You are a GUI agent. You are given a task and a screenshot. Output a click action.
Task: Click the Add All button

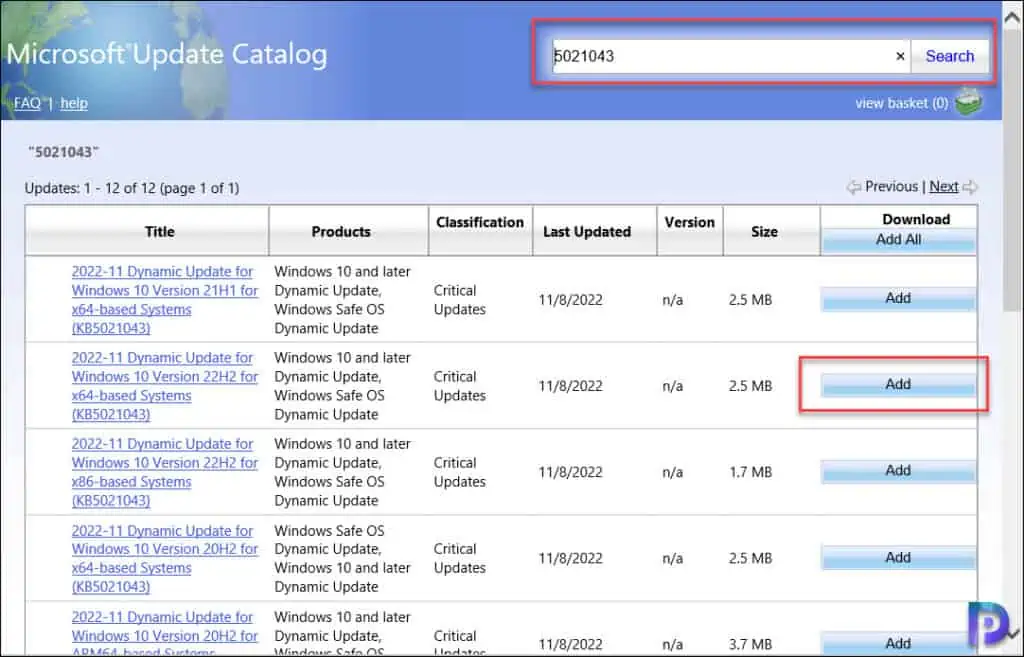click(899, 240)
